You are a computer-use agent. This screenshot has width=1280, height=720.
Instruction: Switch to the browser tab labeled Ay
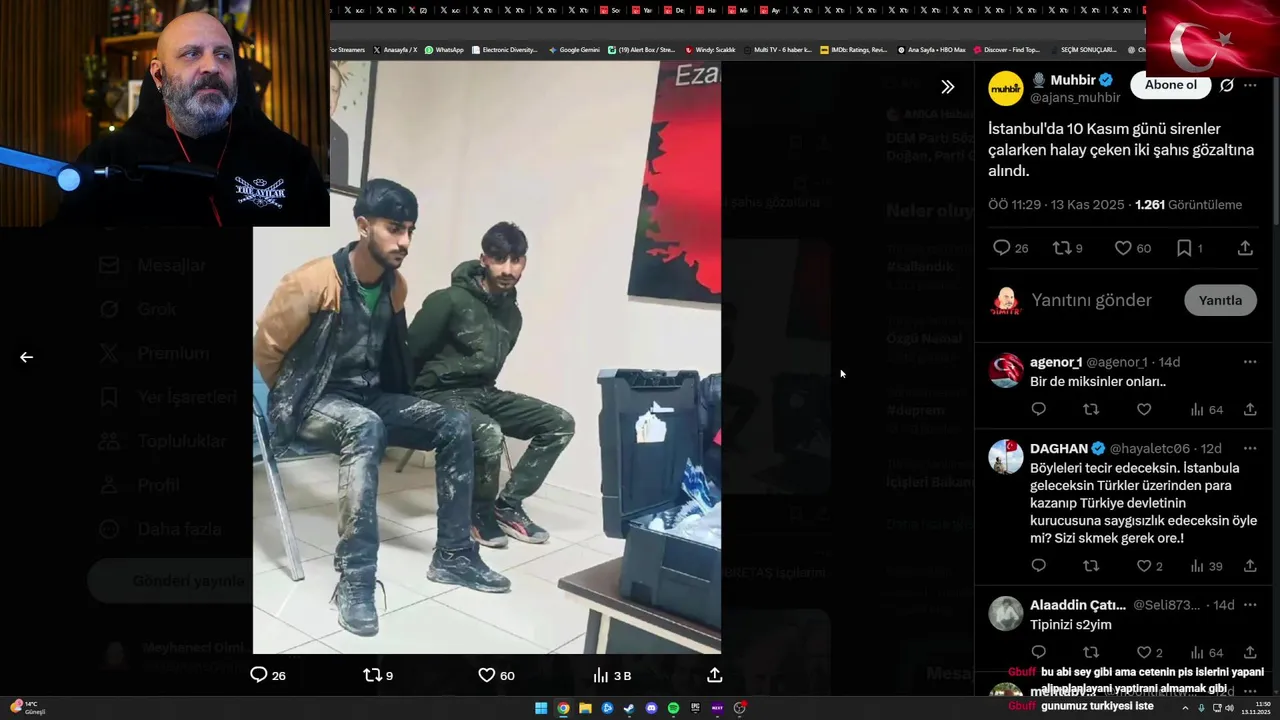pos(770,10)
